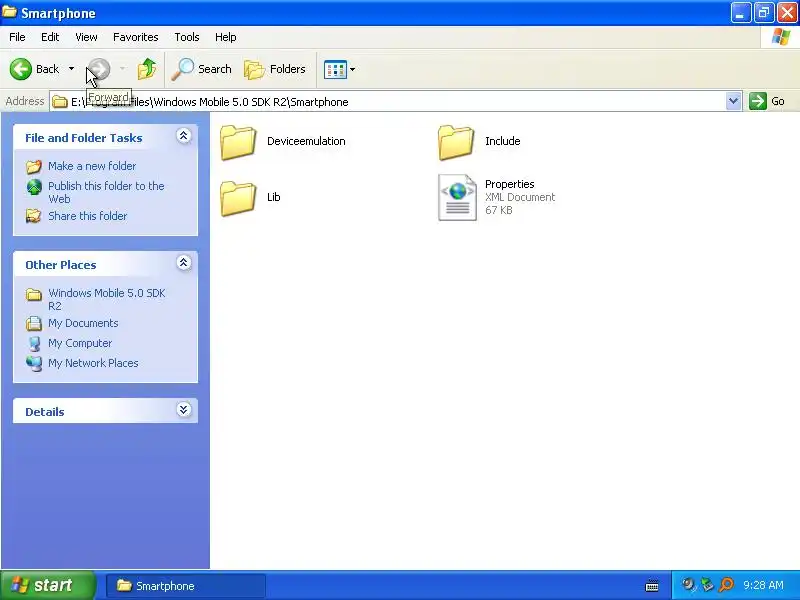The image size is (800, 600).
Task: Open the Edit menu
Action: pos(50,37)
